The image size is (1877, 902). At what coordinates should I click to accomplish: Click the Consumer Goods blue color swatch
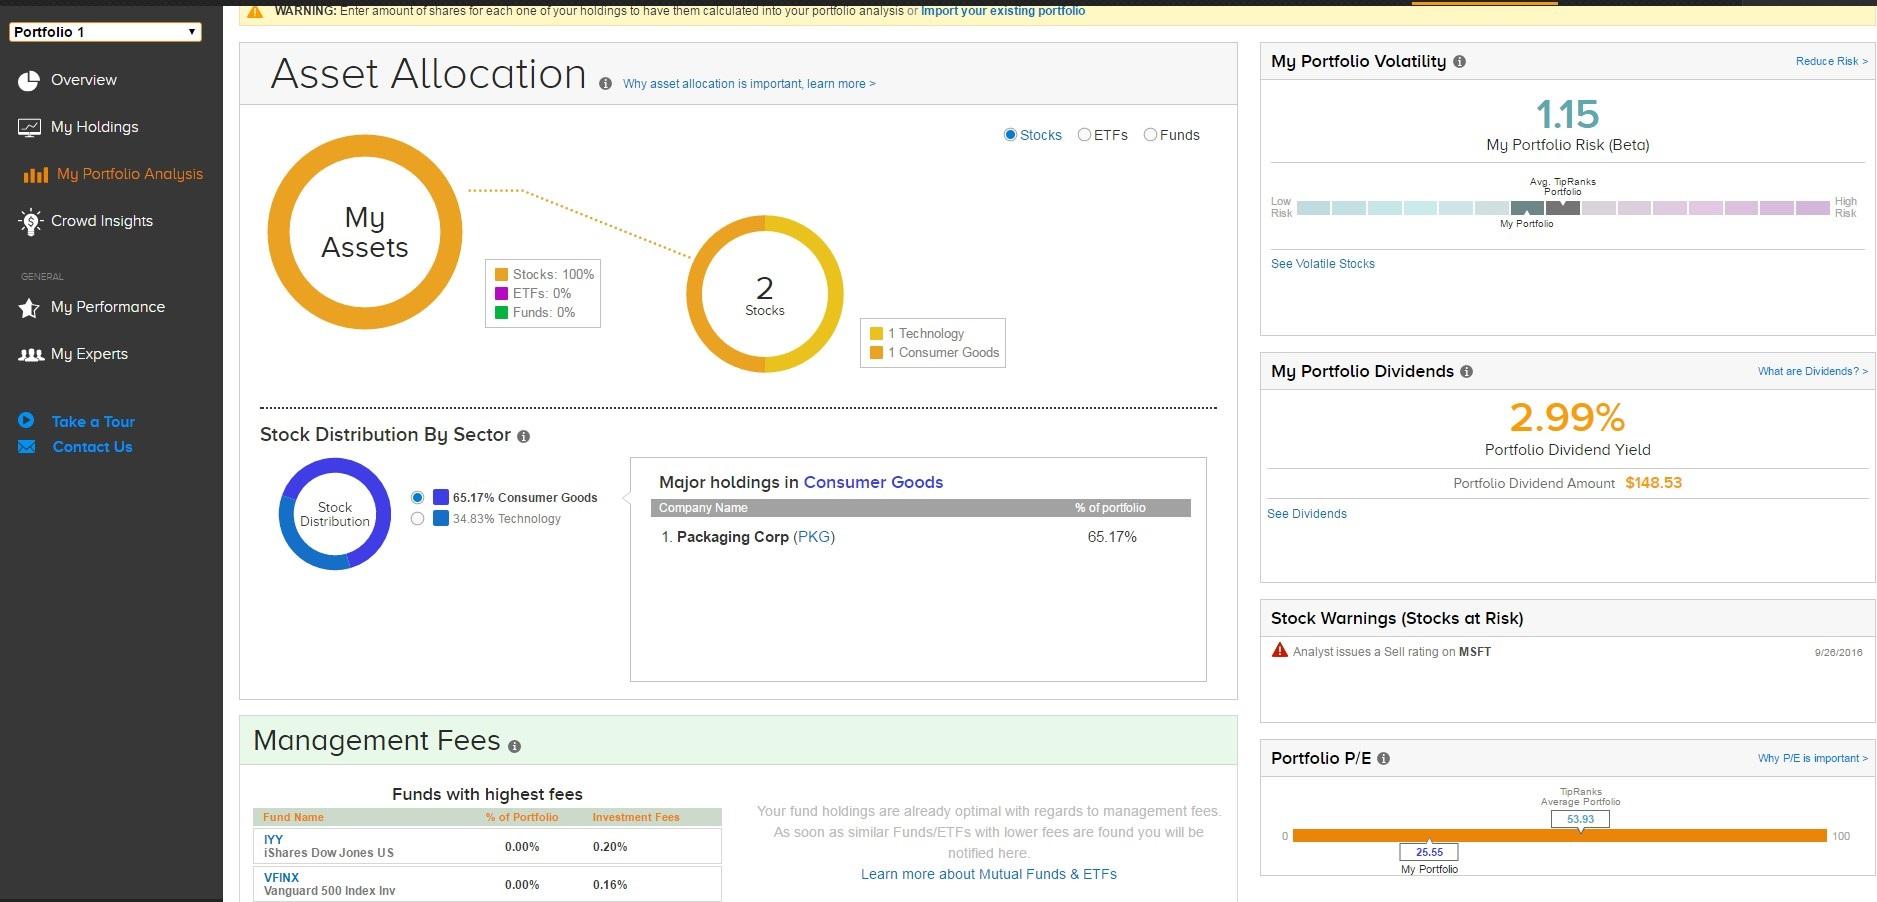(x=440, y=497)
